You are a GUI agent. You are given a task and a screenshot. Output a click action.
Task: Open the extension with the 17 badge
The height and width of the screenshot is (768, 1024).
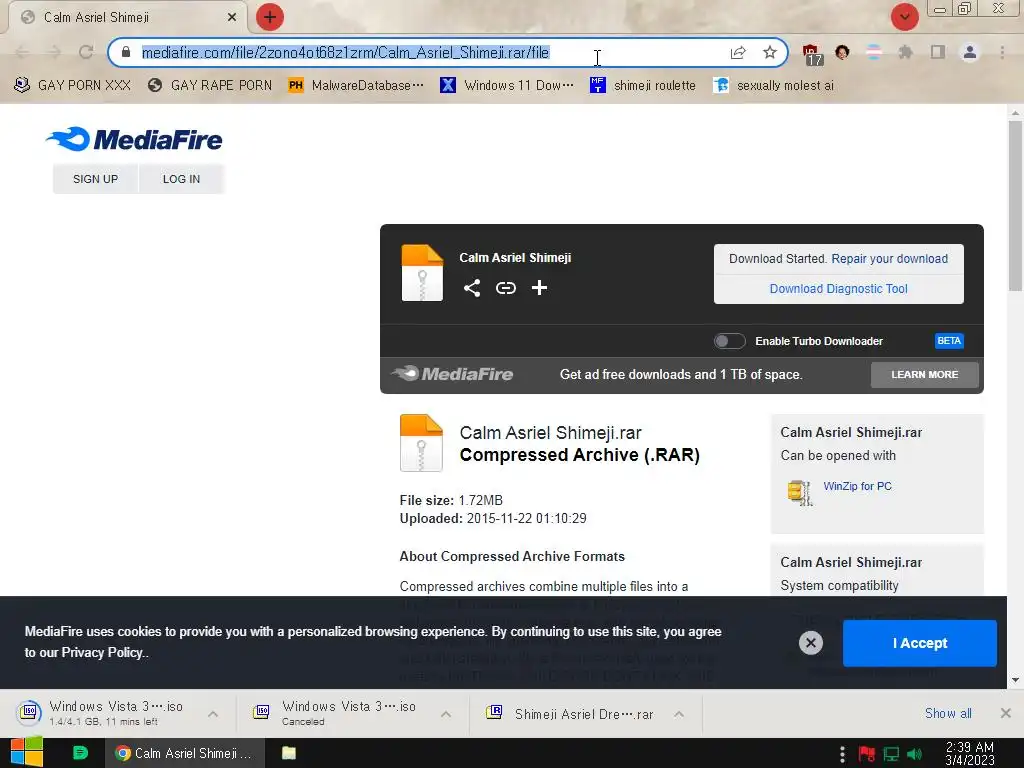tap(812, 54)
